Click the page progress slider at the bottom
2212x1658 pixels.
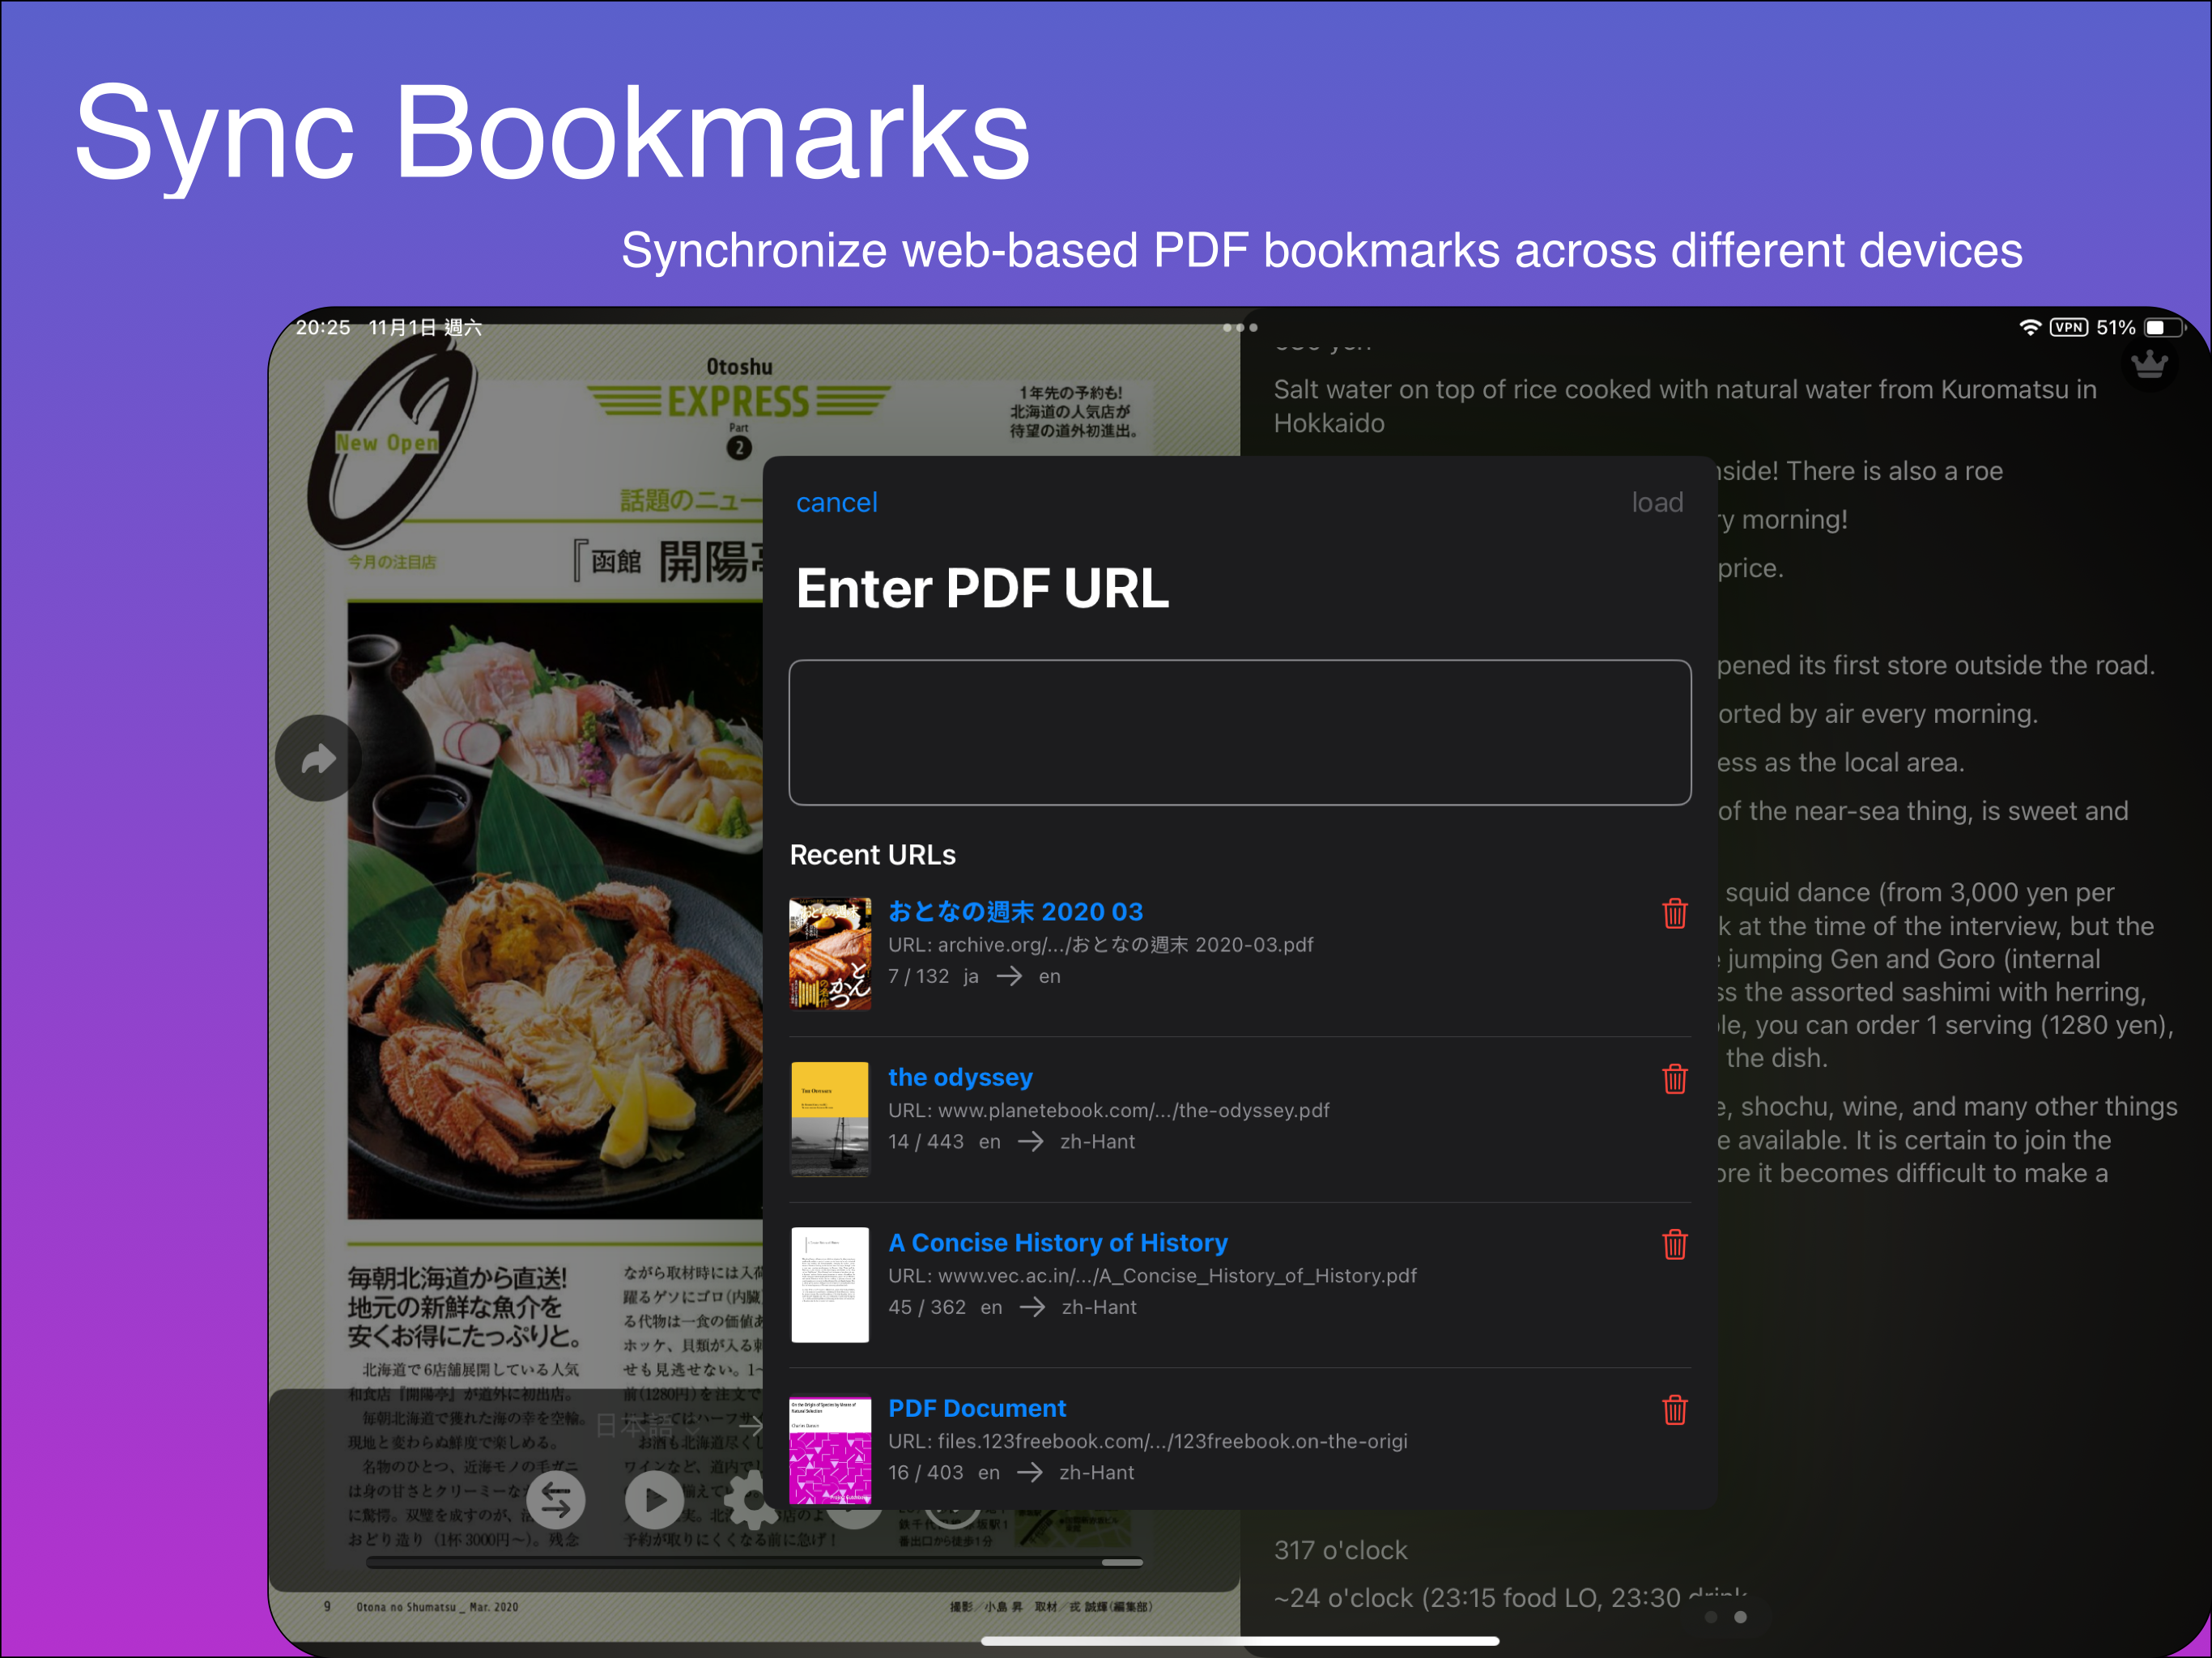[755, 1562]
